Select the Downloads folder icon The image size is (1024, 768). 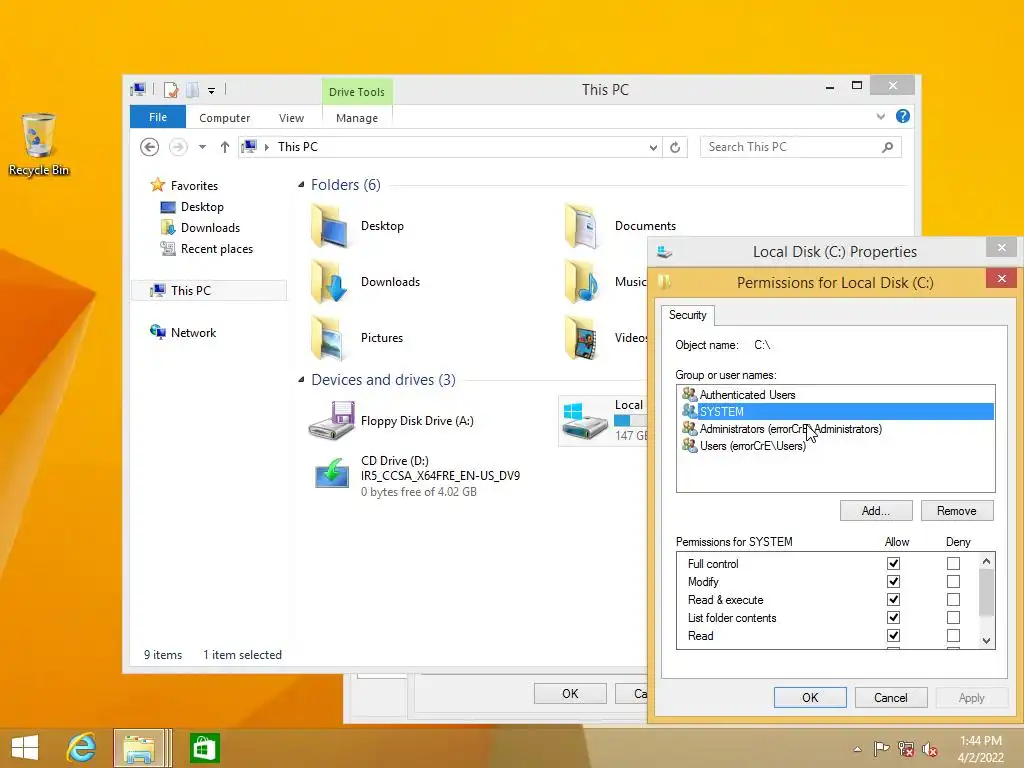coord(330,282)
